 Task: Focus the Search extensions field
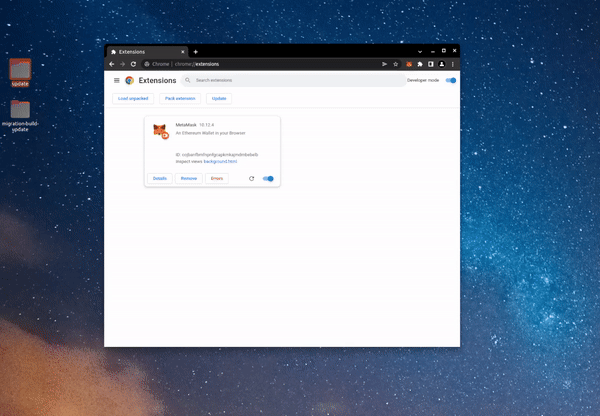click(x=293, y=80)
